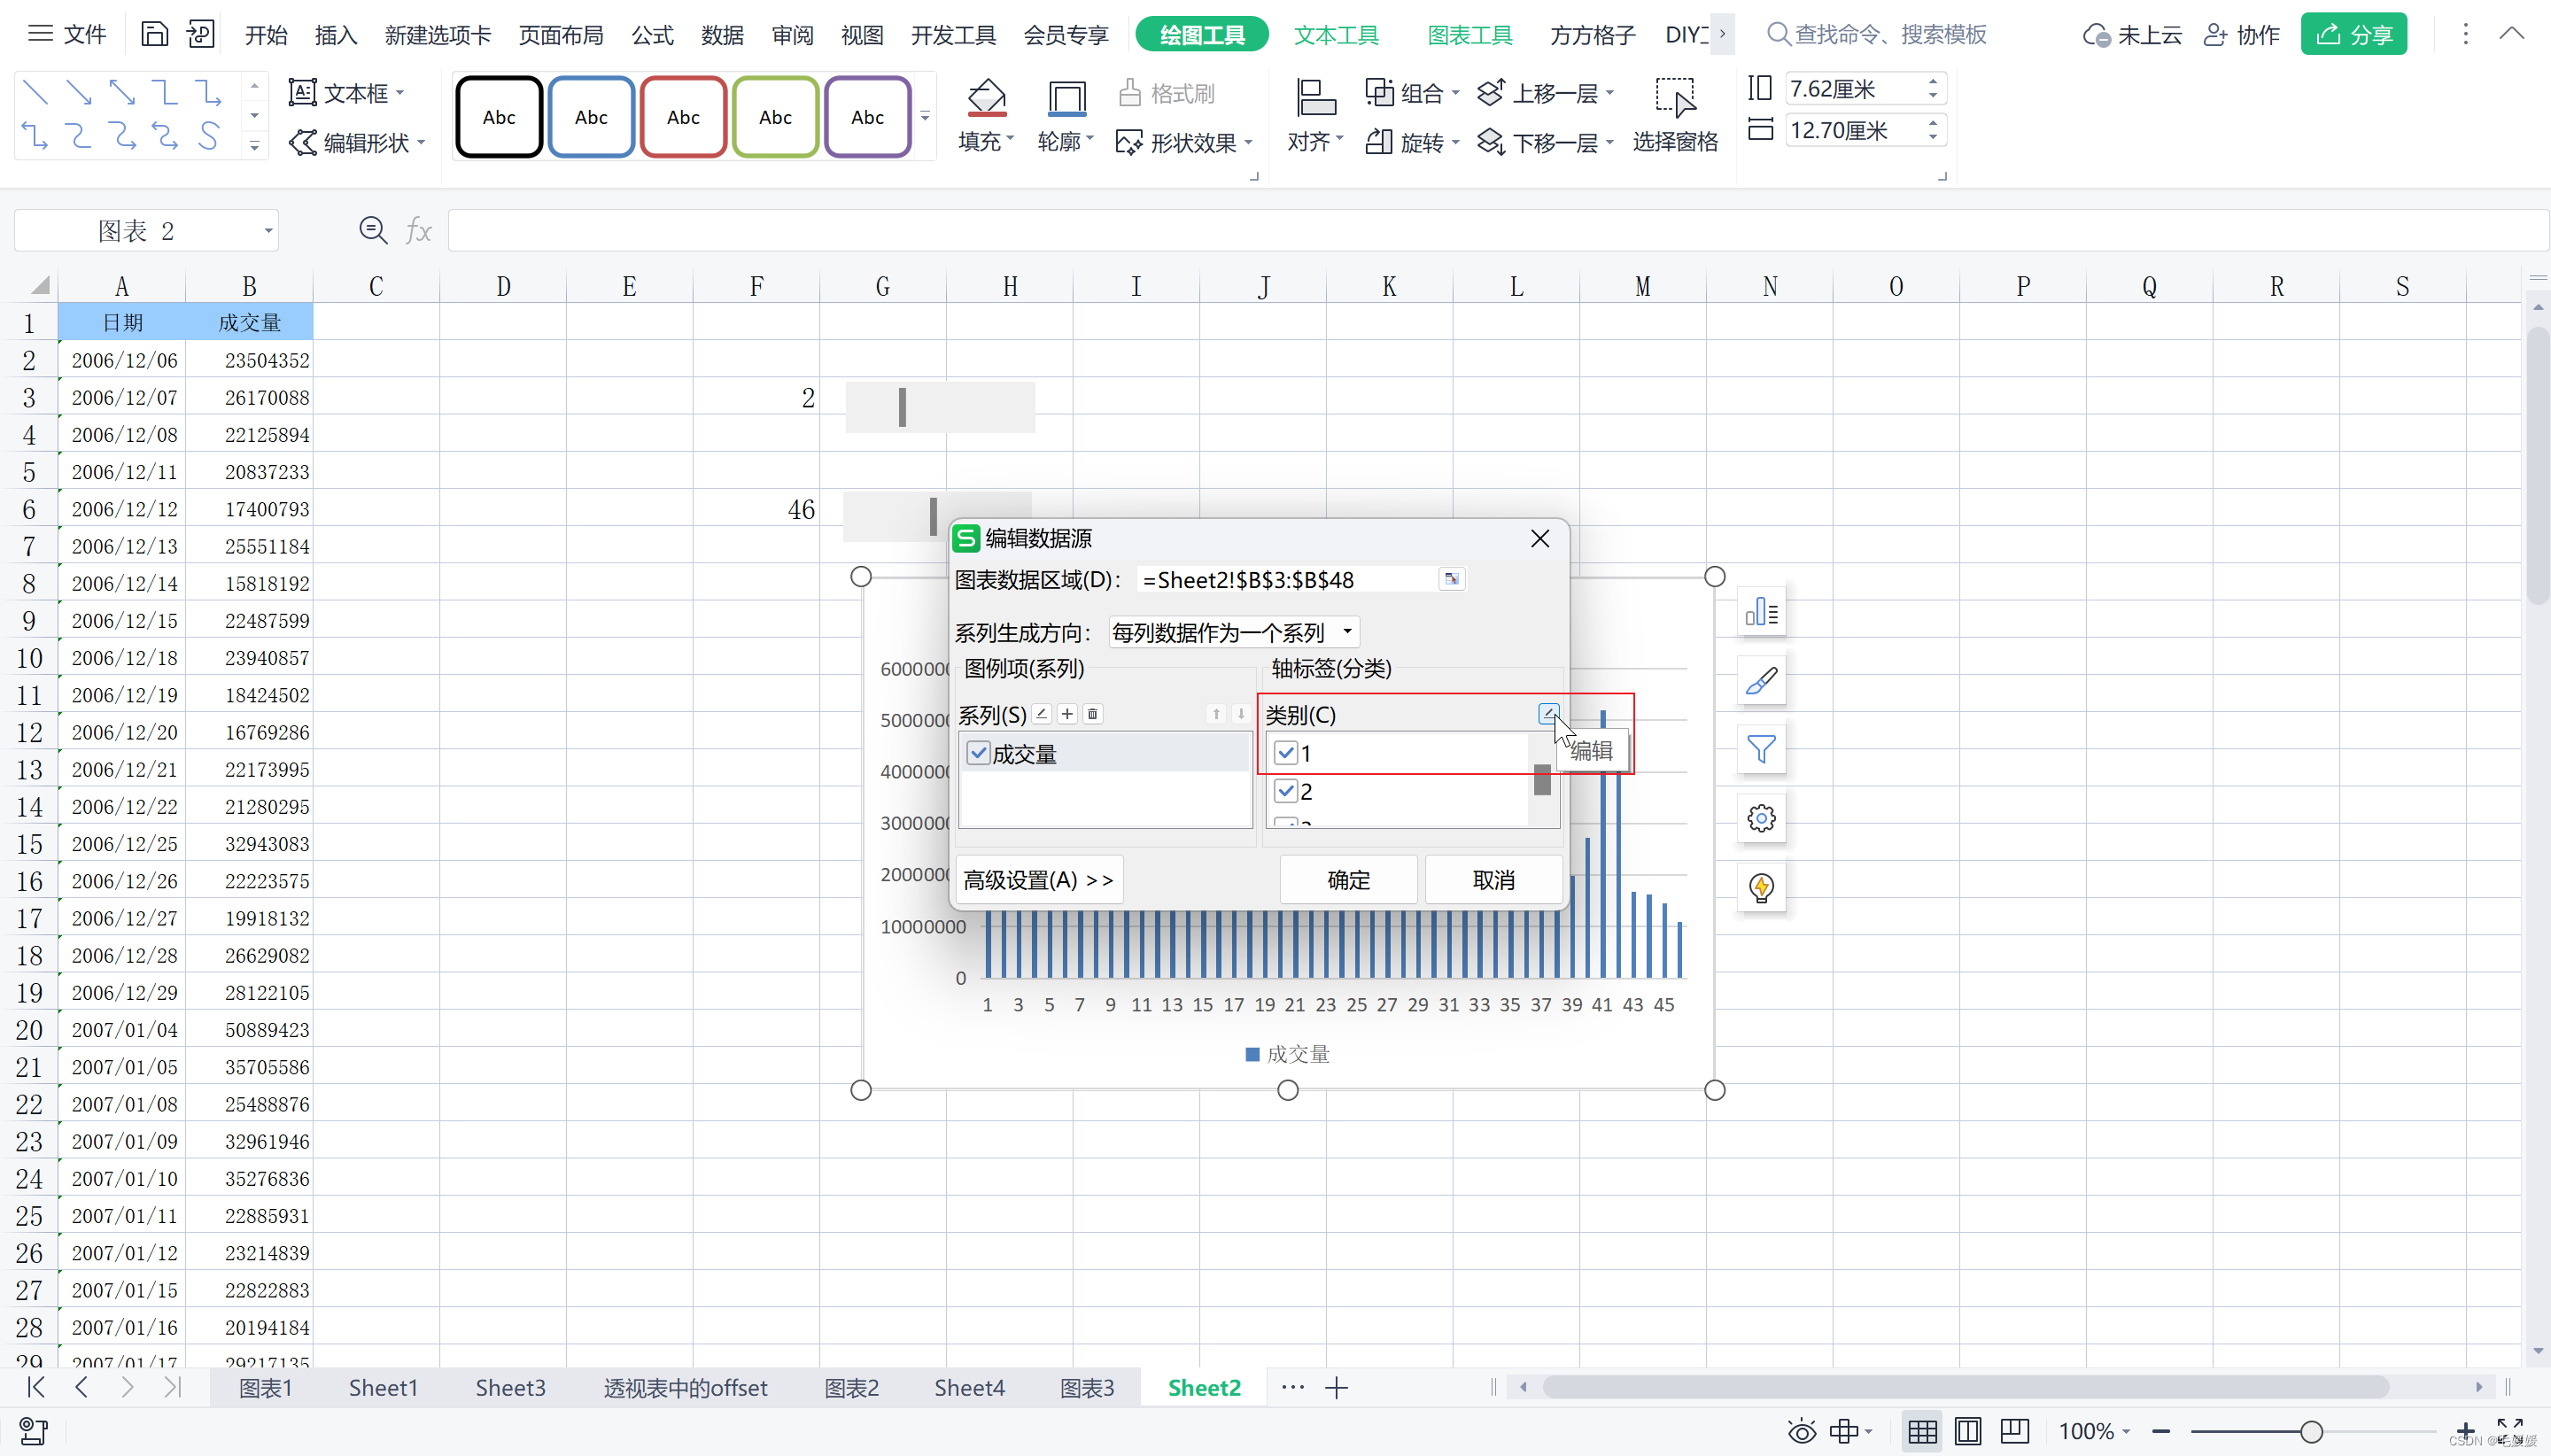Switch to Sheet4 tab

[969, 1387]
